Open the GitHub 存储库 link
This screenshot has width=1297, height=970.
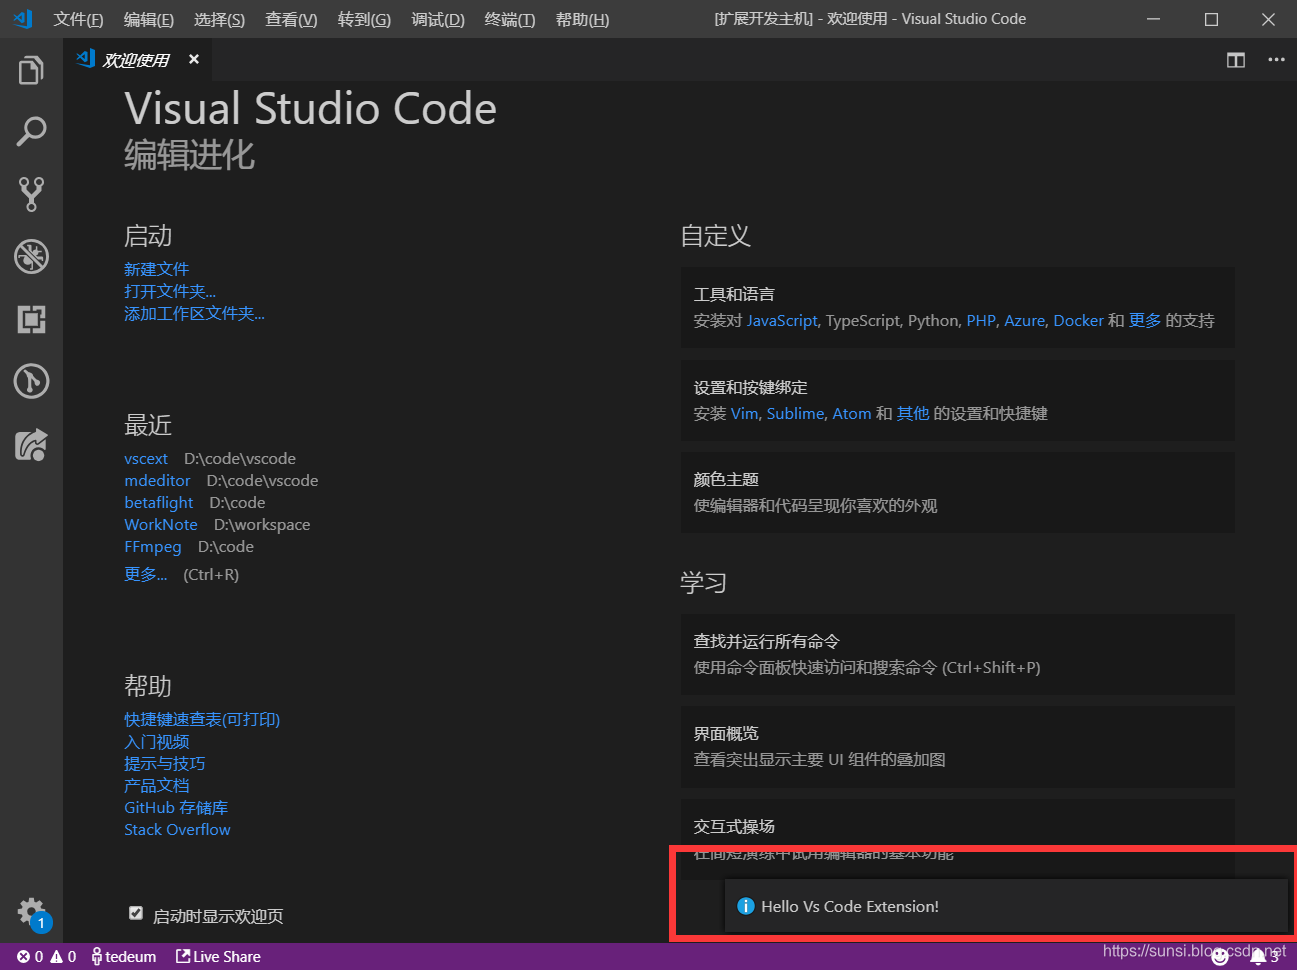176,807
